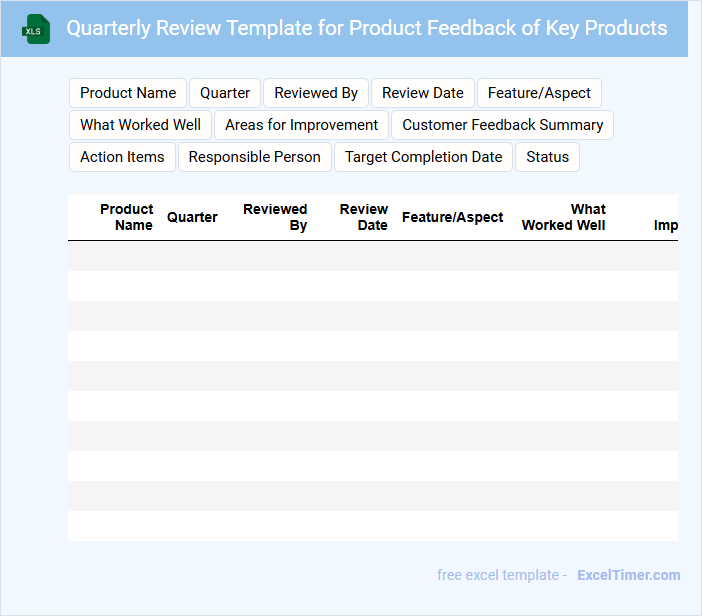Open the Customer Feedback Summary tag
Image resolution: width=702 pixels, height=616 pixels.
click(x=502, y=125)
